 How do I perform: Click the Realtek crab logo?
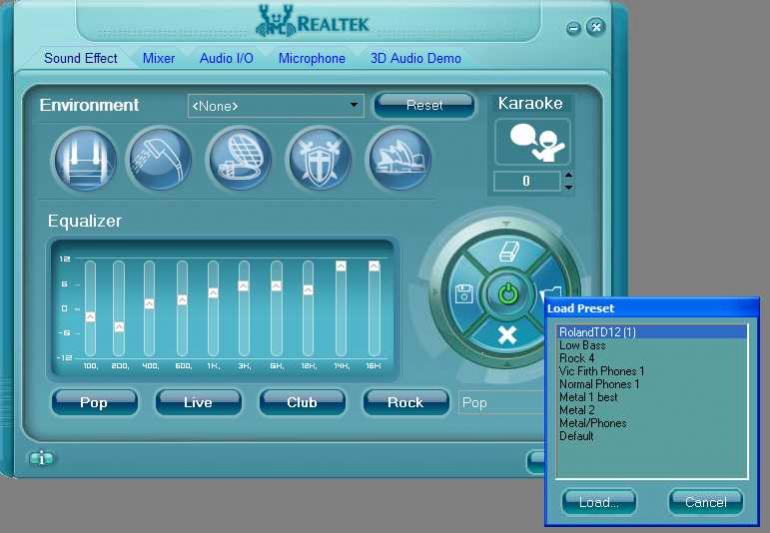click(275, 21)
